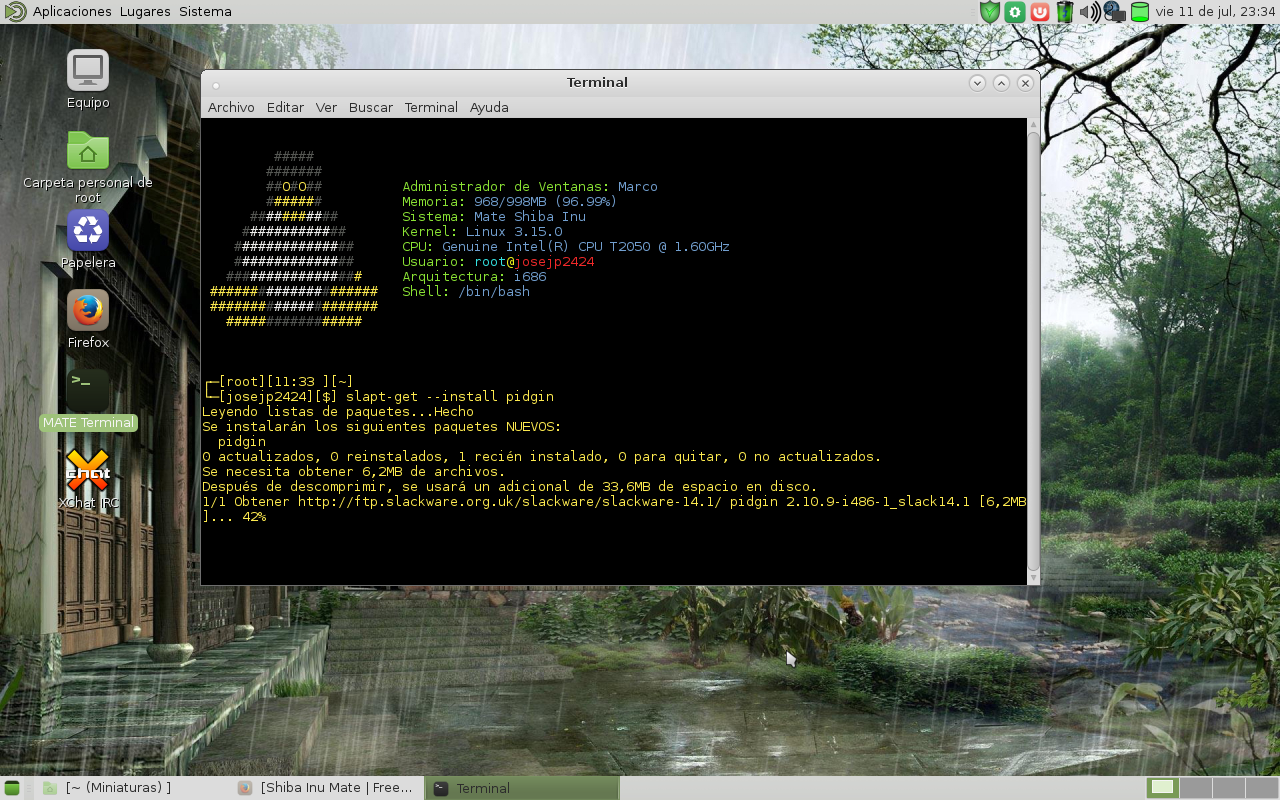Open the Archivo menu in Terminal

[x=231, y=107]
